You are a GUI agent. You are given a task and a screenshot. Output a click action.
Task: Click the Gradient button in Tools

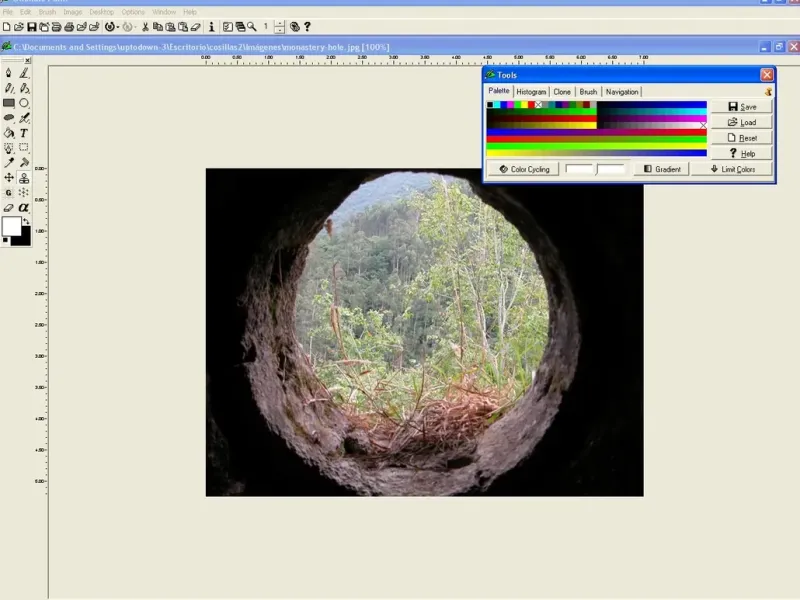point(662,169)
